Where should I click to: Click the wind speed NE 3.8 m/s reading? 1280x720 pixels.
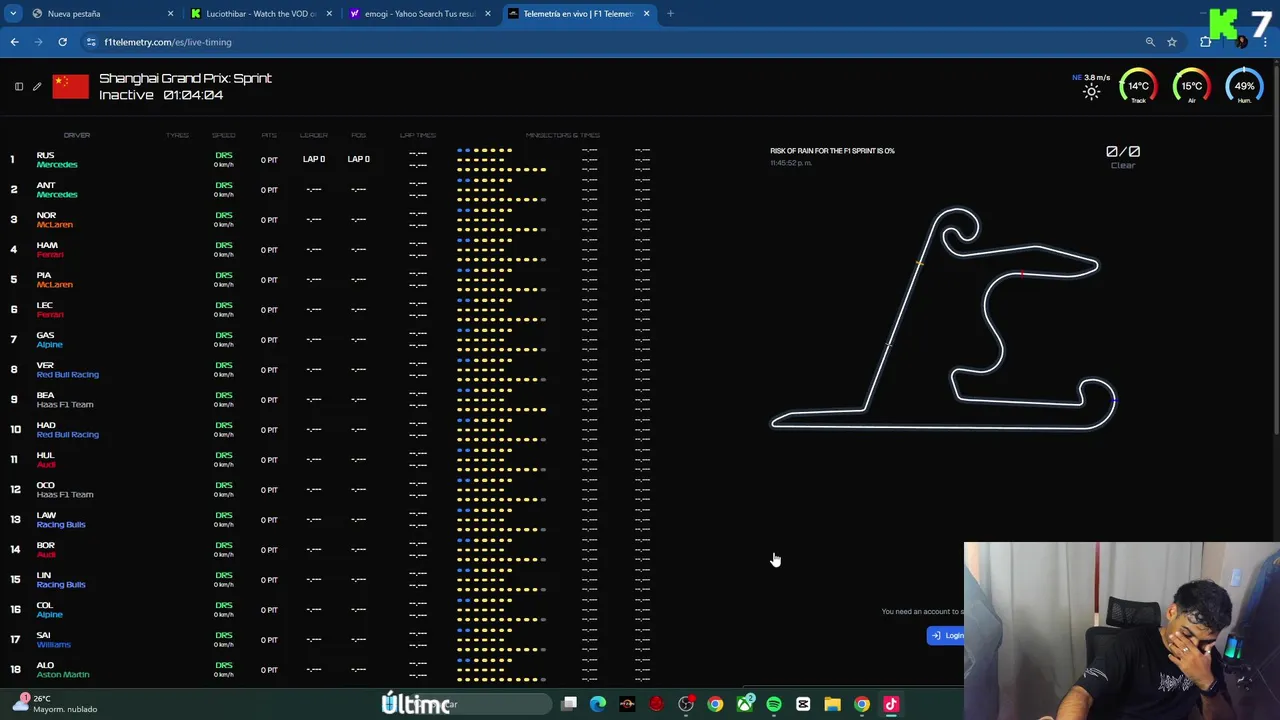[1091, 77]
